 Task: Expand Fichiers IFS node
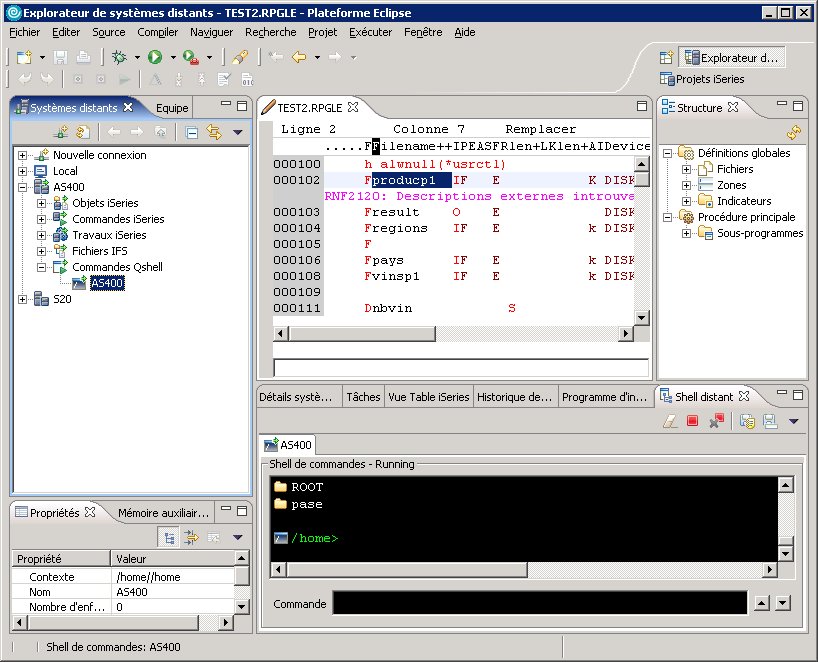pyautogui.click(x=42, y=251)
